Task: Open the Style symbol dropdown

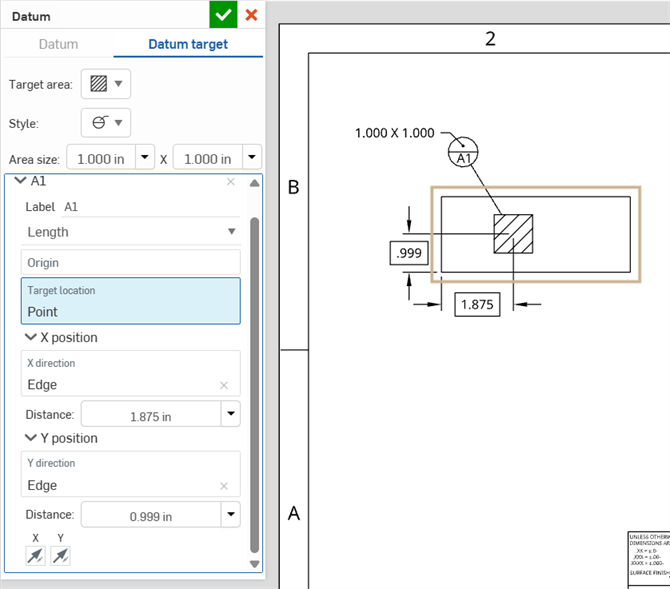Action: [106, 123]
